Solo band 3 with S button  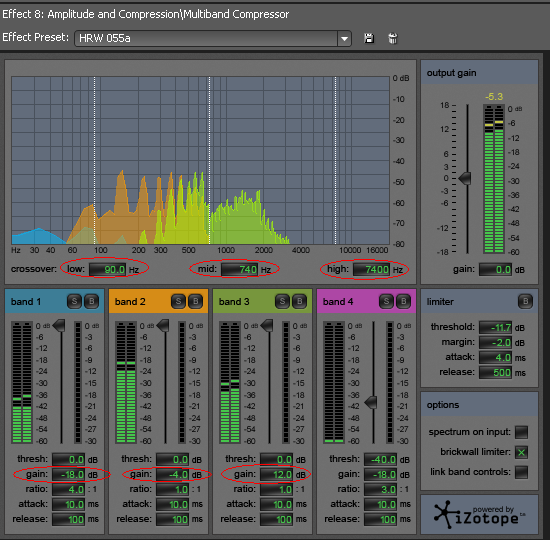pyautogui.click(x=282, y=301)
